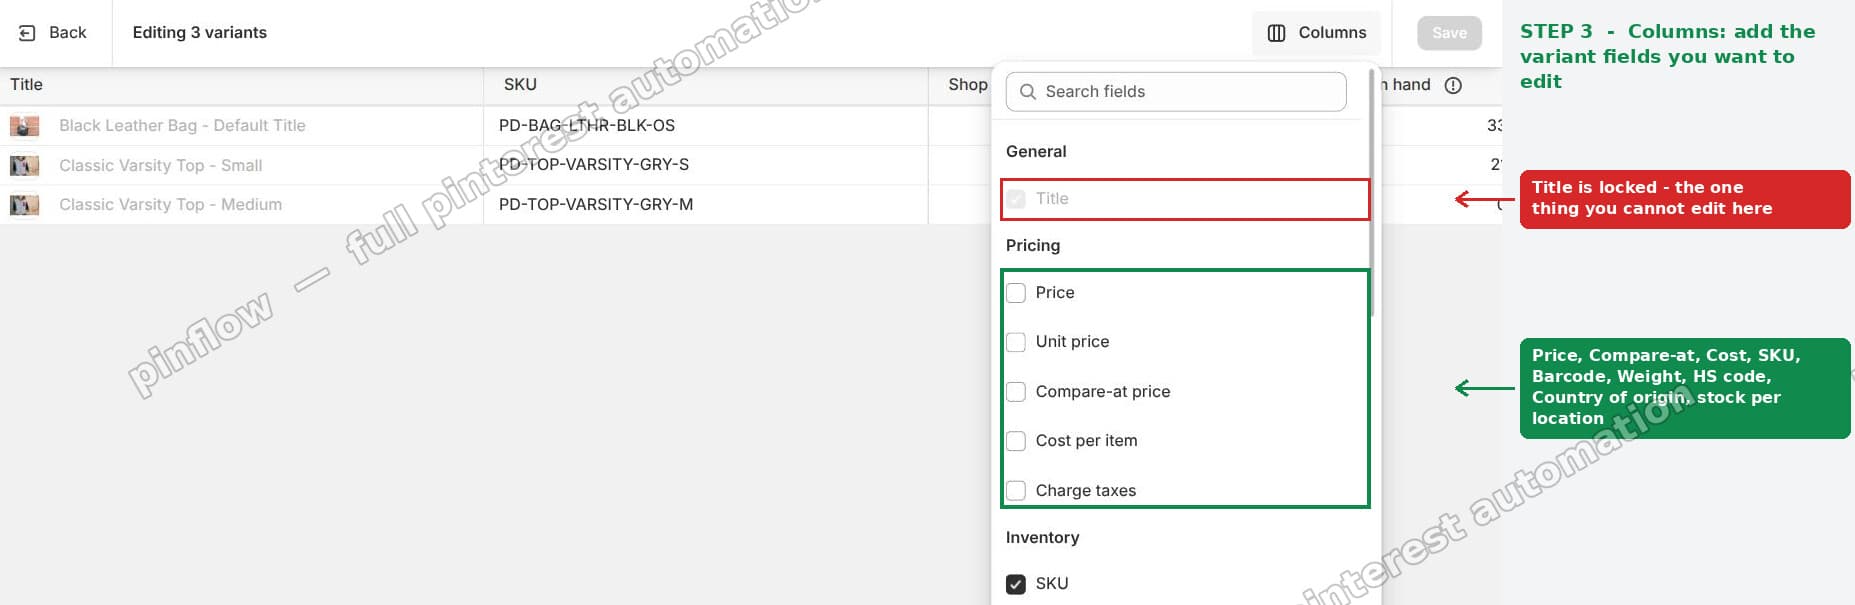Click the Save button
The height and width of the screenshot is (605, 1855).
pos(1449,33)
